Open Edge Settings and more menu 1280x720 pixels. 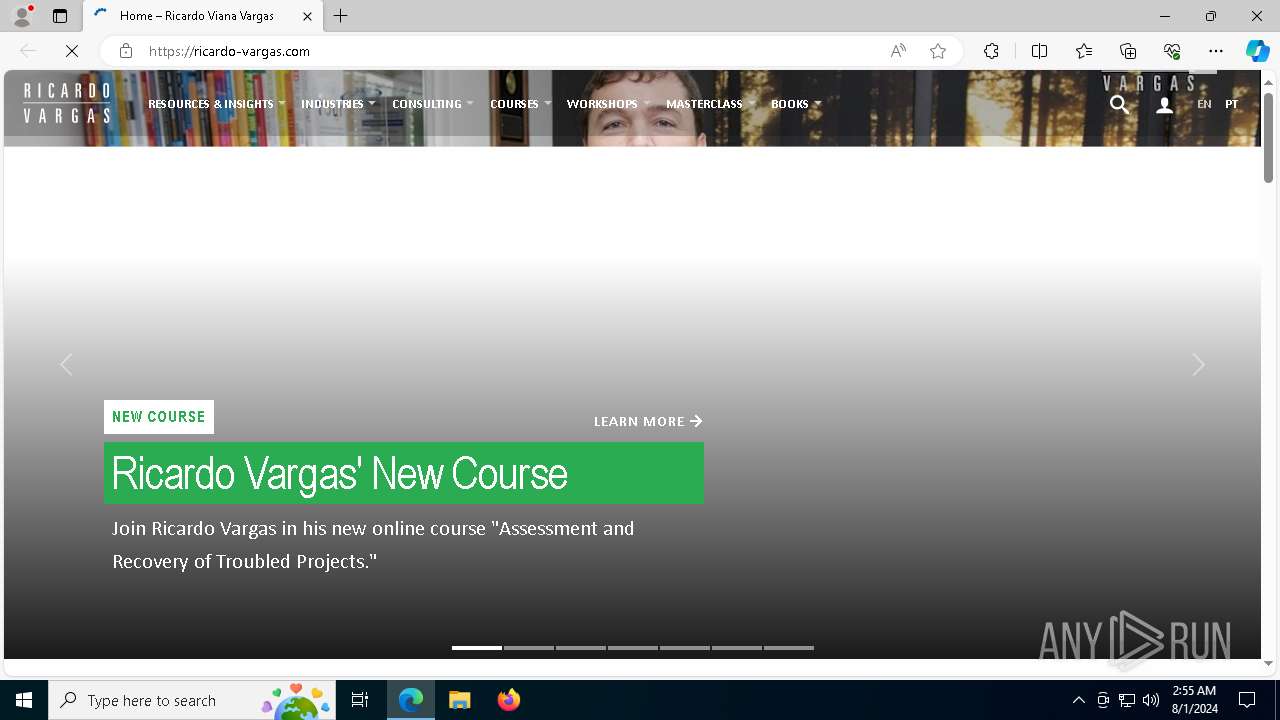[1216, 51]
